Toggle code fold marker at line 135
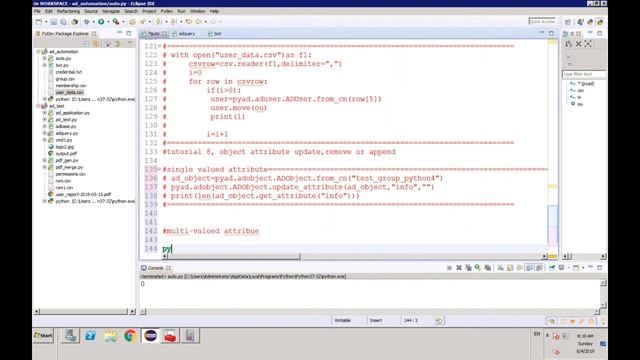The width and height of the screenshot is (640, 360). [160, 169]
